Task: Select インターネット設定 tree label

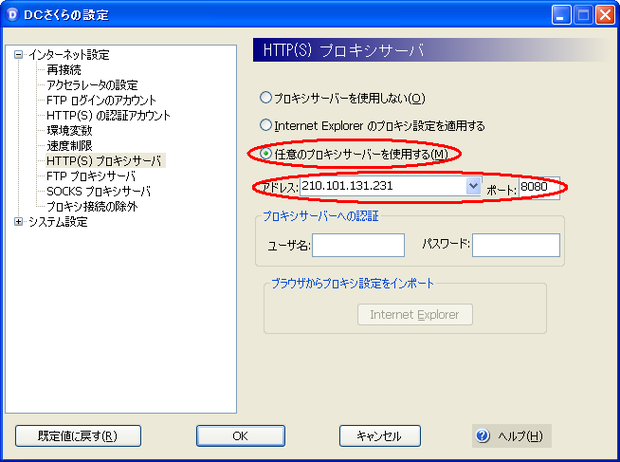Action: tap(69, 55)
